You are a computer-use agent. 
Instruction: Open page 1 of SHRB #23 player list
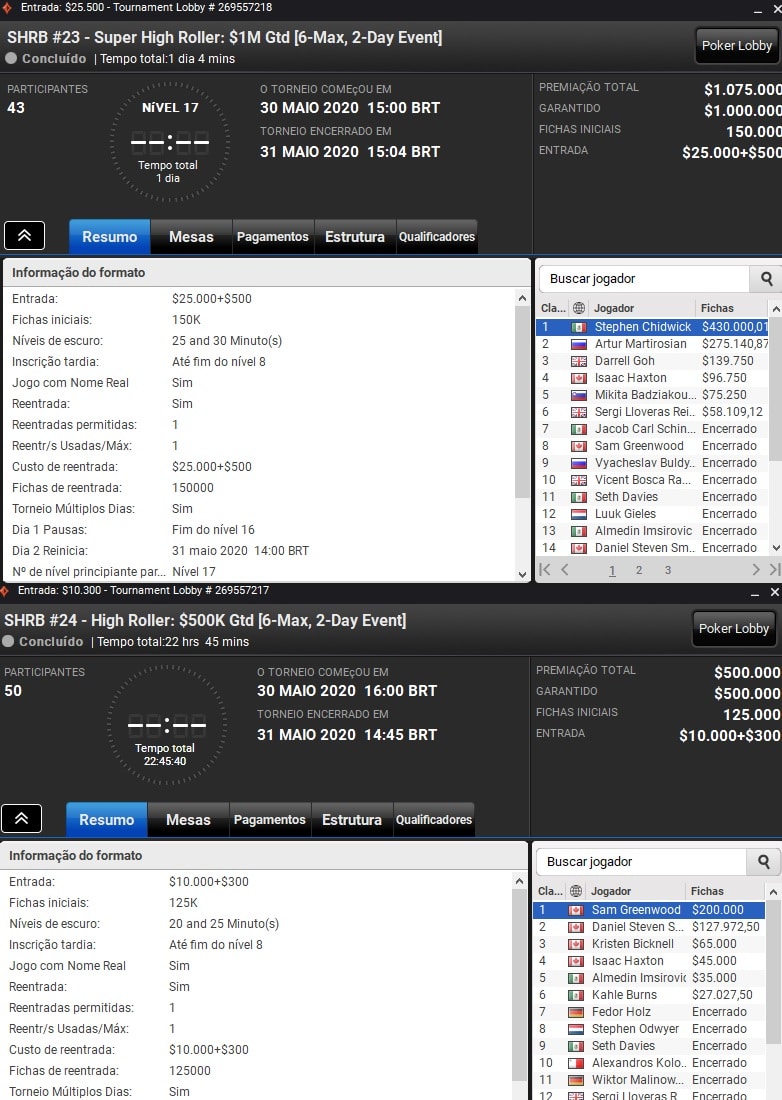tap(612, 570)
